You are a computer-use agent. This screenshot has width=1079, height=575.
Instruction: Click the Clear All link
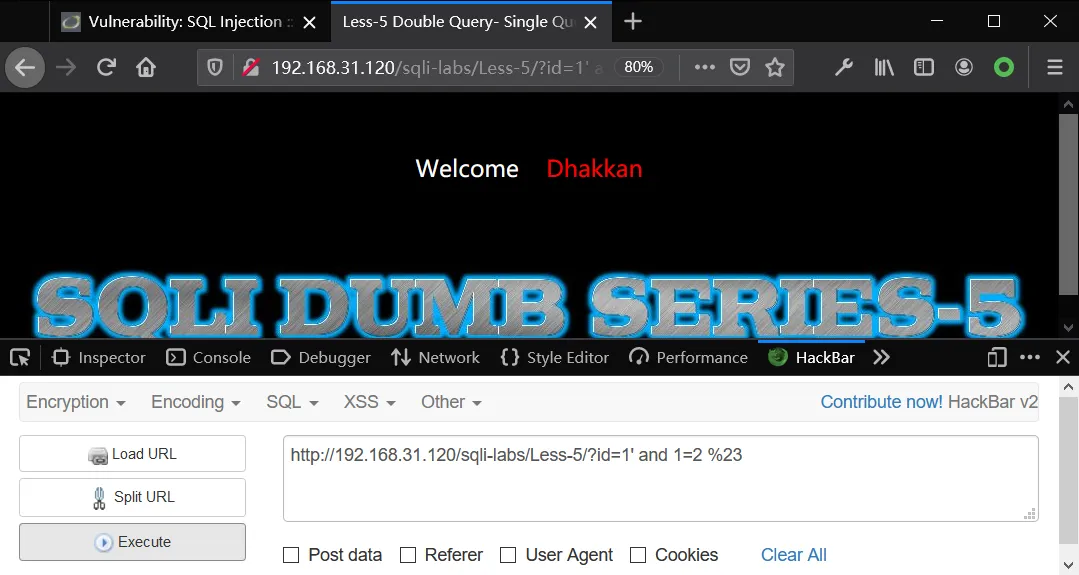point(793,555)
